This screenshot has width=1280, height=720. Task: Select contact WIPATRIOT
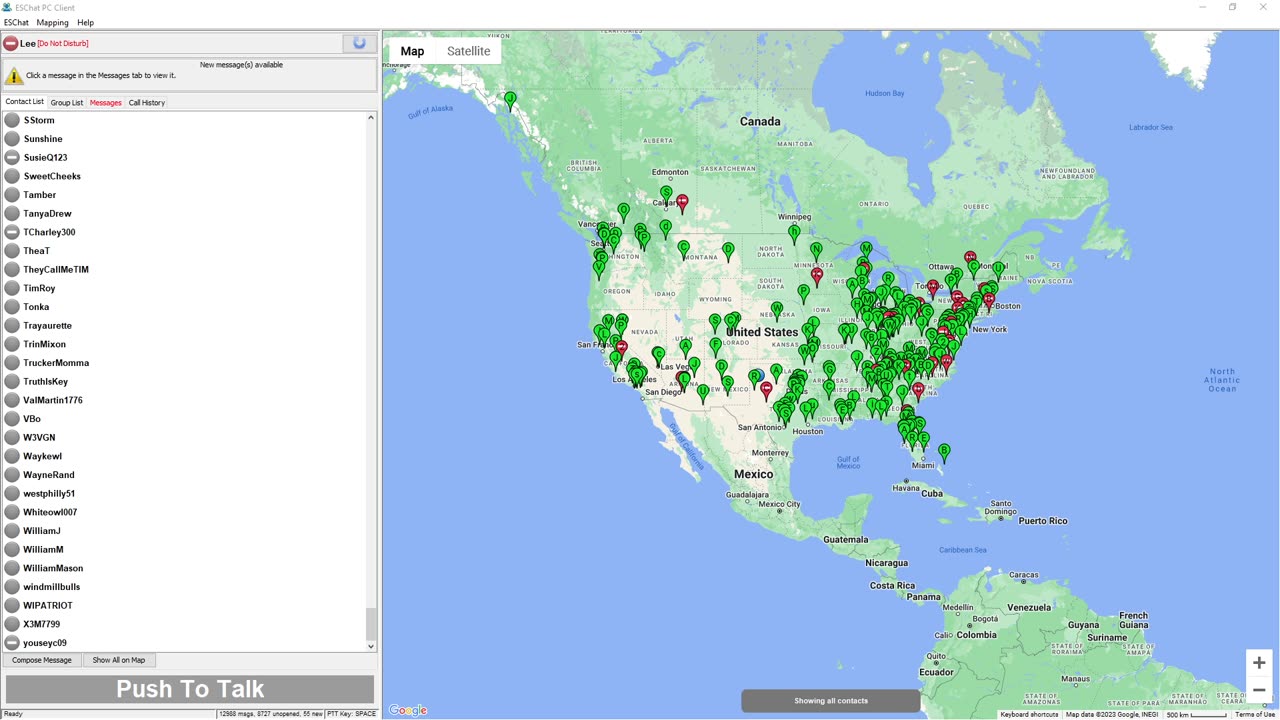[x=48, y=606]
